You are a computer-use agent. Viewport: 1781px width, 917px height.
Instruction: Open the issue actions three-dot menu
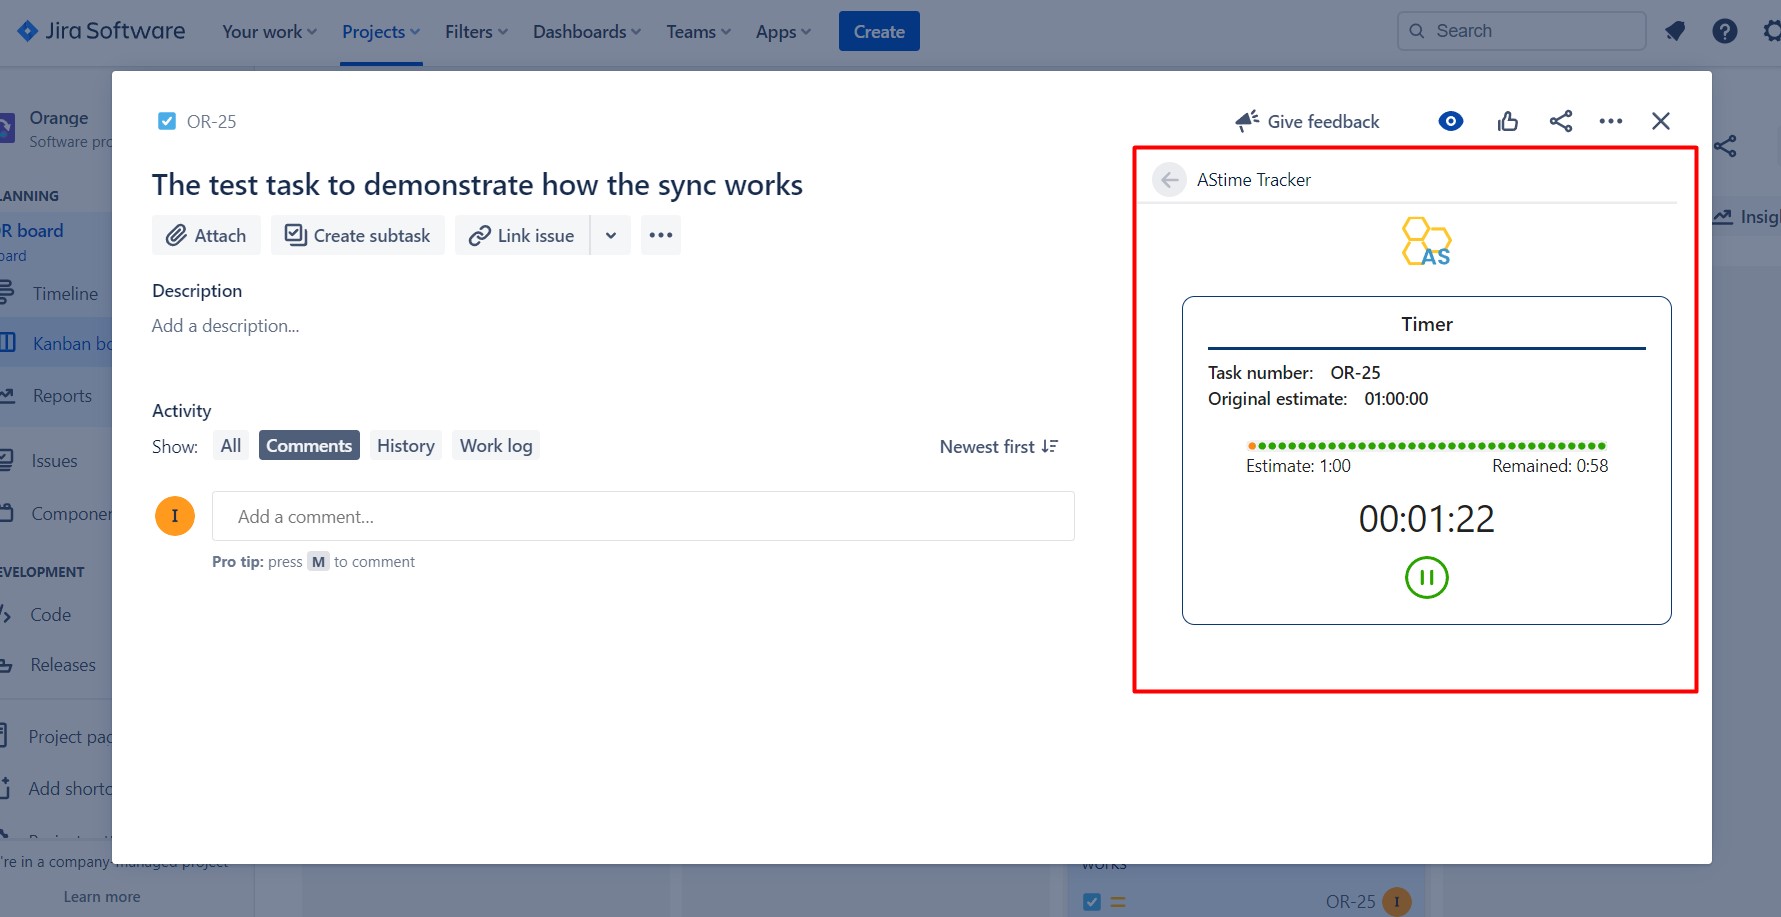click(x=1611, y=121)
